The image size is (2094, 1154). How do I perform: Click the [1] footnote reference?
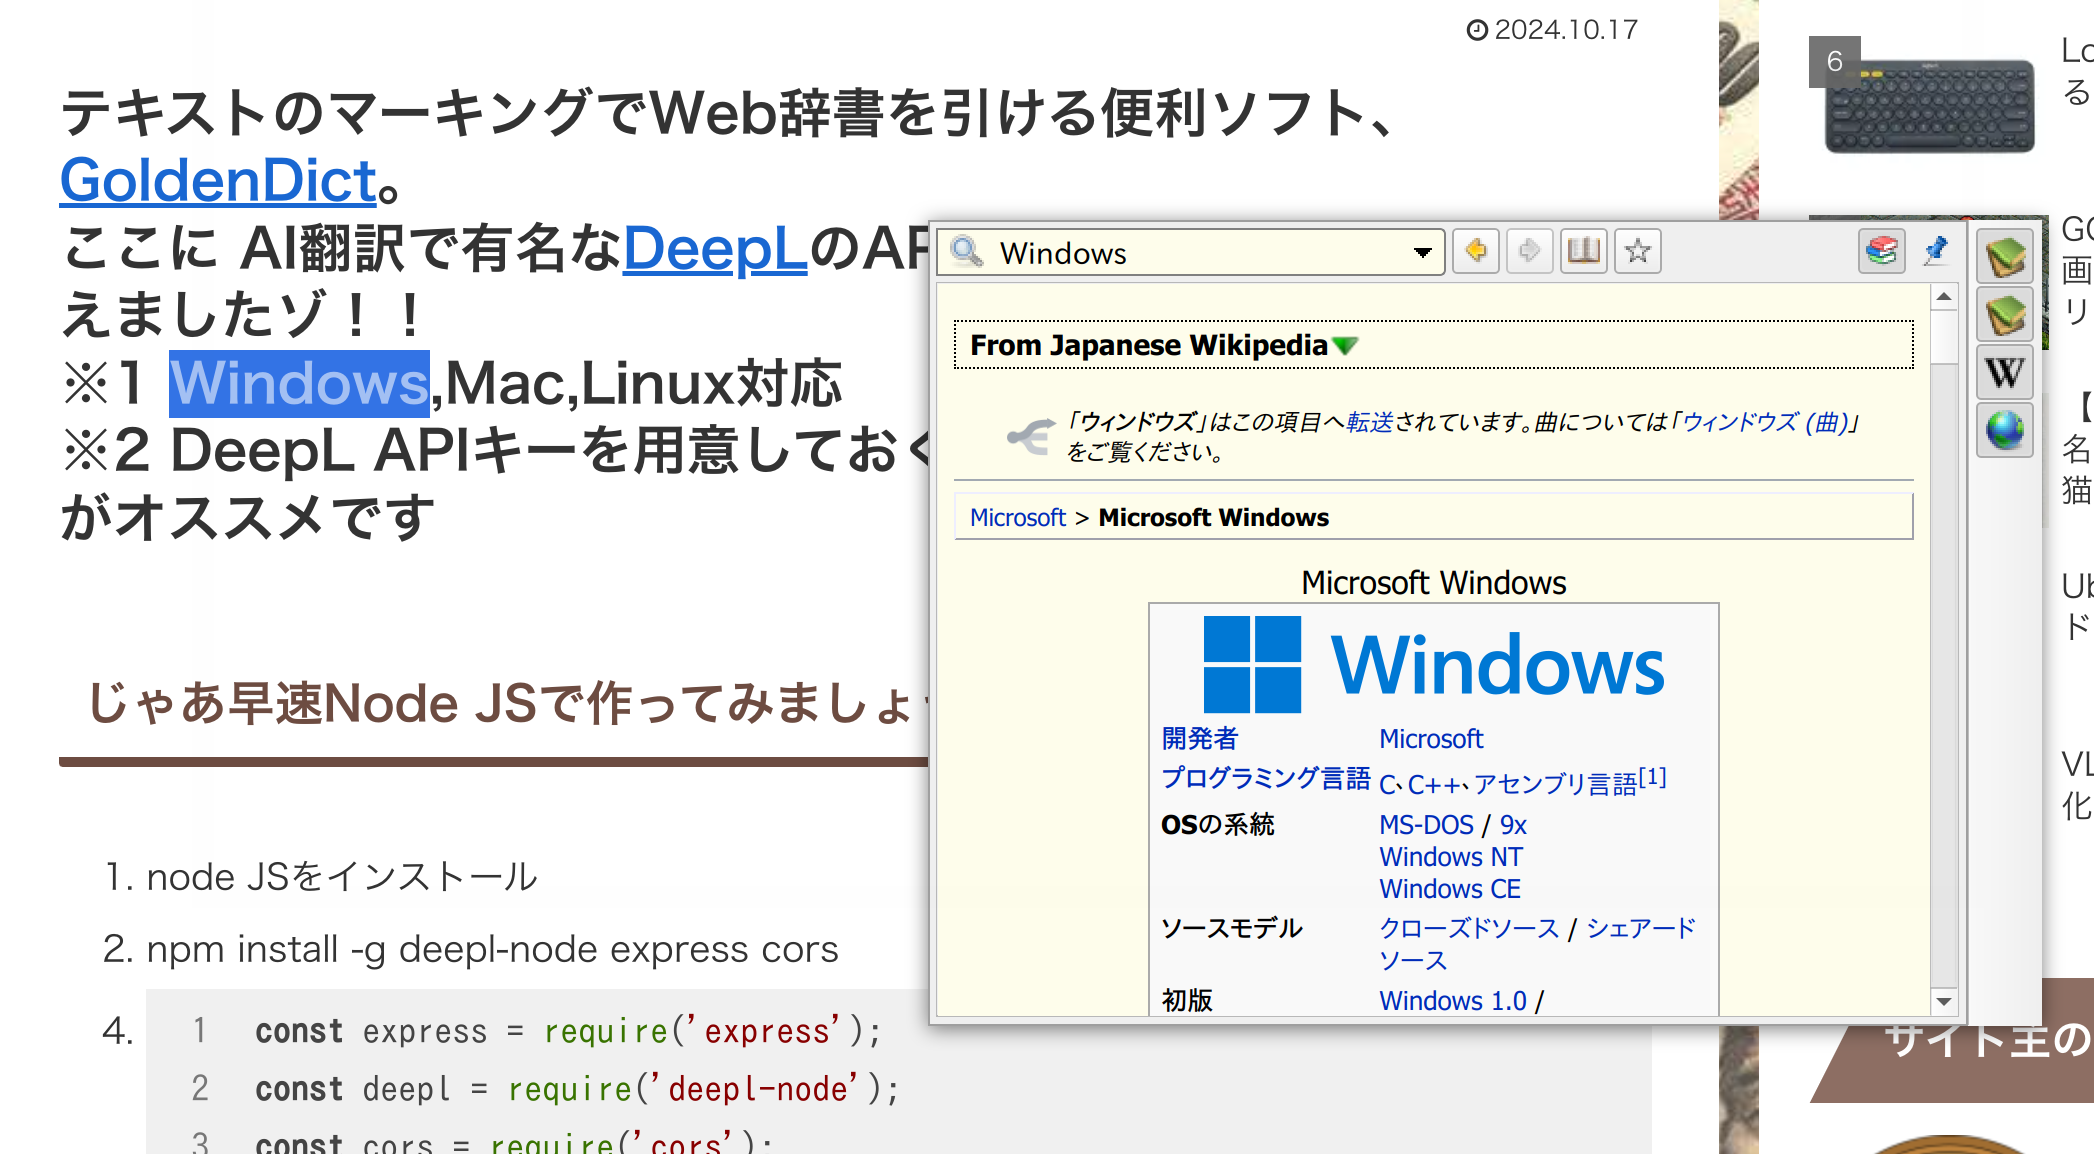click(1652, 777)
